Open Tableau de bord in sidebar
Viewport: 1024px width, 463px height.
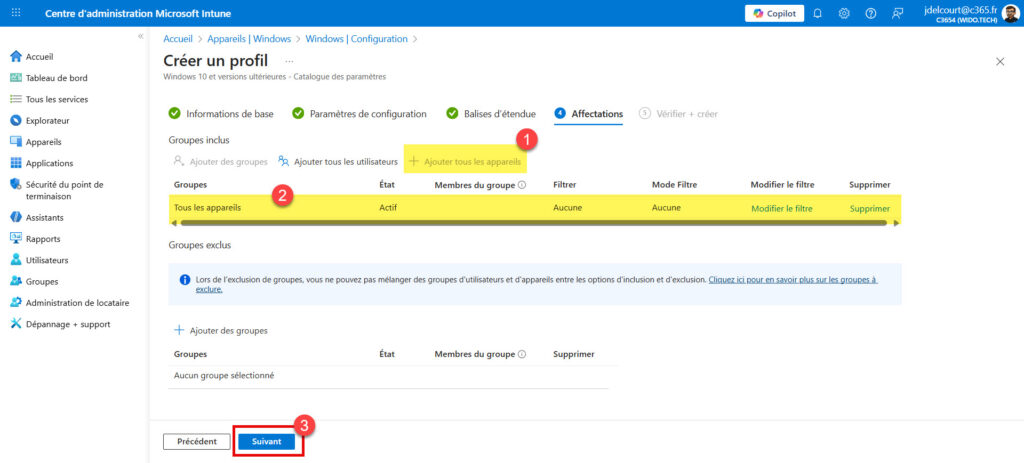point(56,78)
